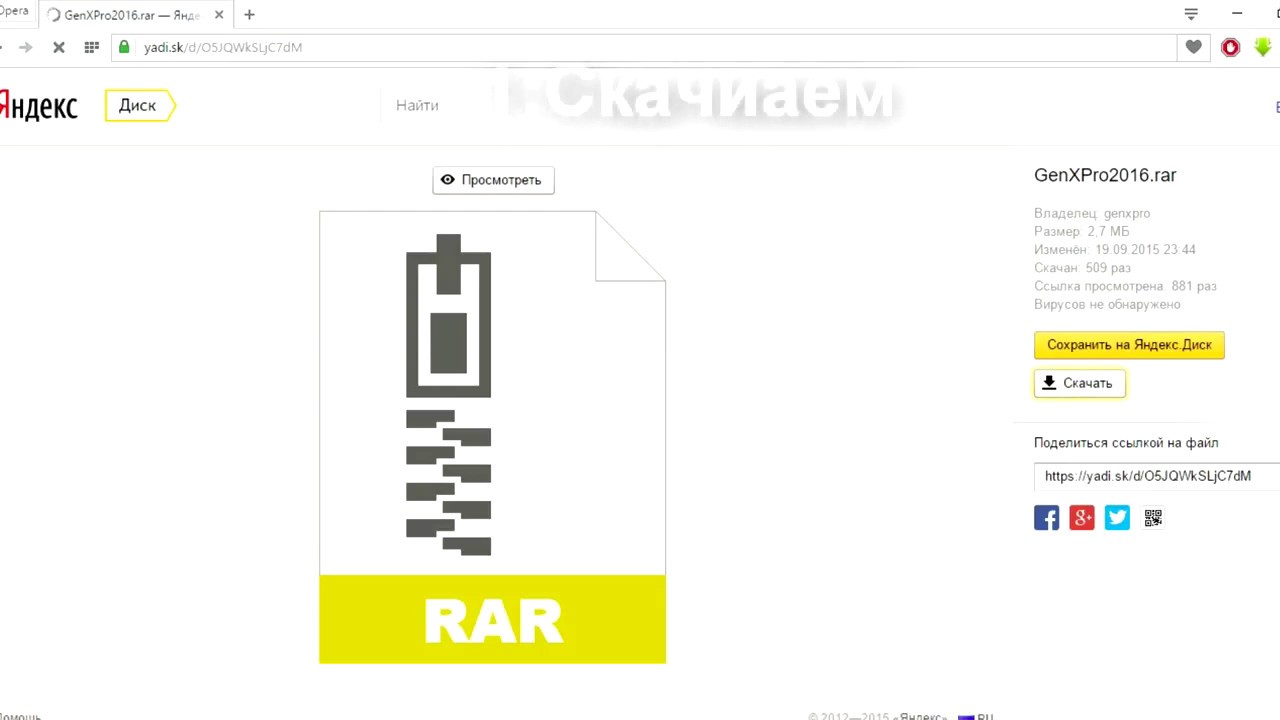Click Вирусов не обнаружено text
The height and width of the screenshot is (720, 1280).
(x=1107, y=304)
